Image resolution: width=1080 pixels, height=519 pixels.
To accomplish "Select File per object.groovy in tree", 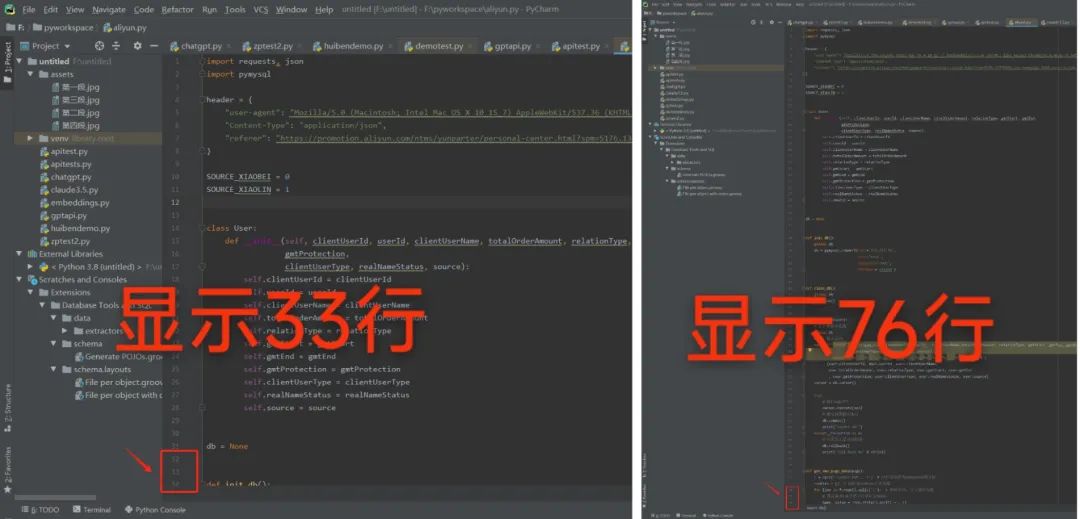I will [123, 383].
